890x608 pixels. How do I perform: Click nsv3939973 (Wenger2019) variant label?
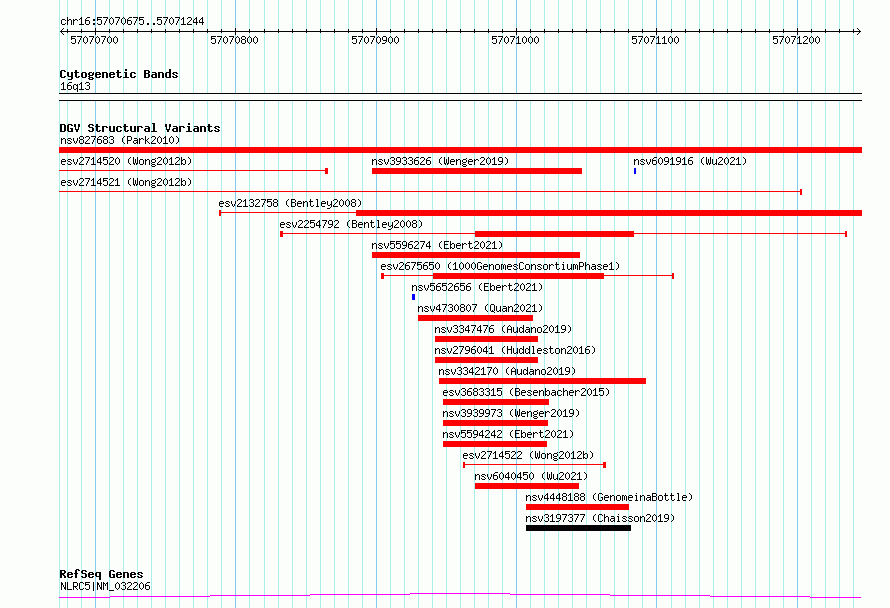(511, 413)
